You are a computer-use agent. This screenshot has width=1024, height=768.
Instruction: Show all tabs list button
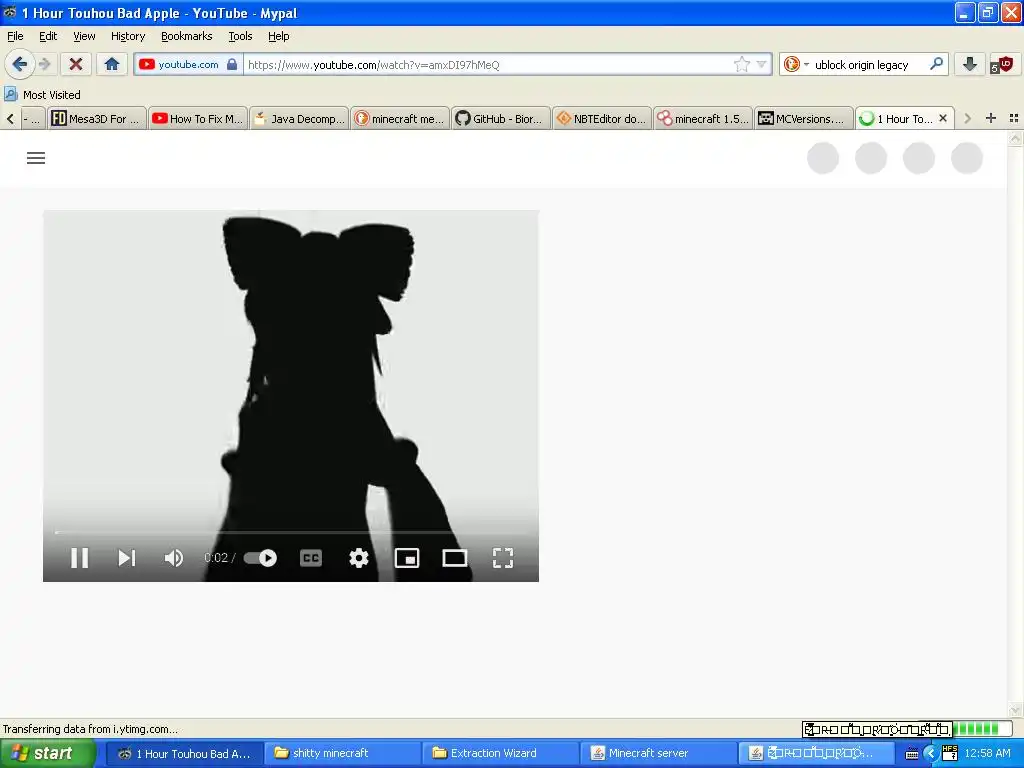coord(1014,118)
